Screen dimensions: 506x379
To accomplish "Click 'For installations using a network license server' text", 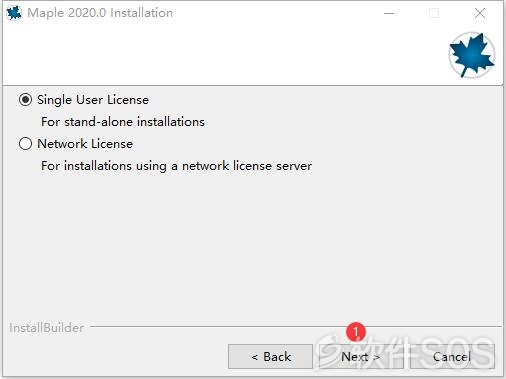I will coord(177,166).
